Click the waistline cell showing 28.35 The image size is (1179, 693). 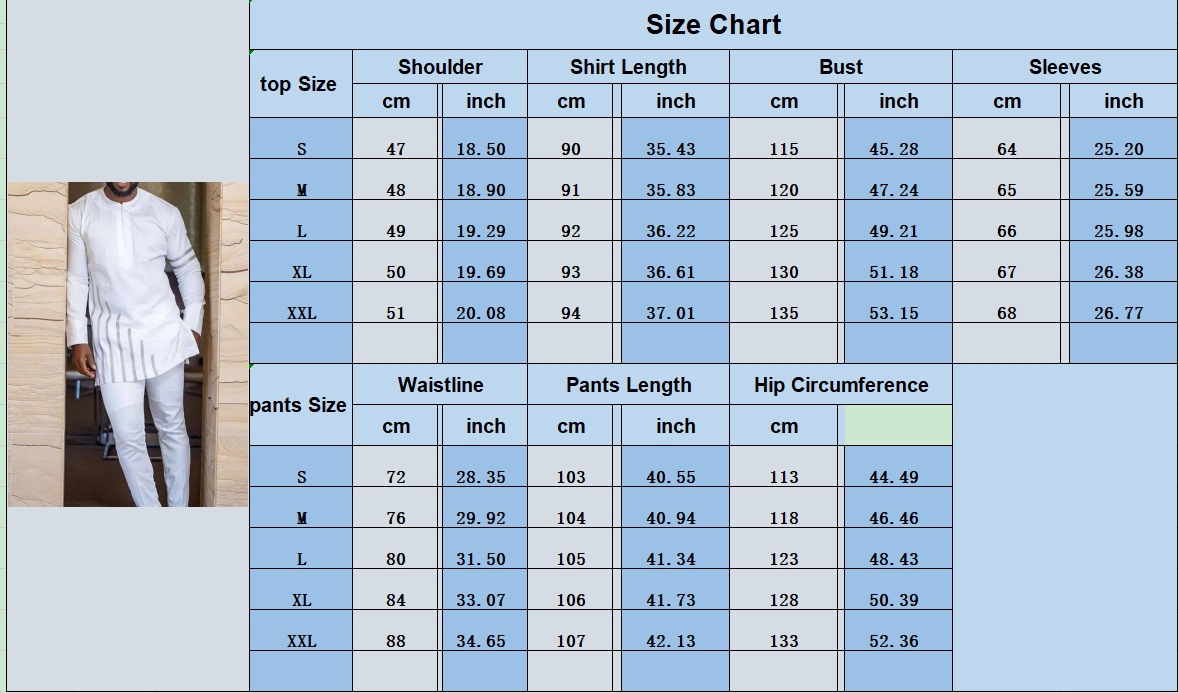pos(484,467)
